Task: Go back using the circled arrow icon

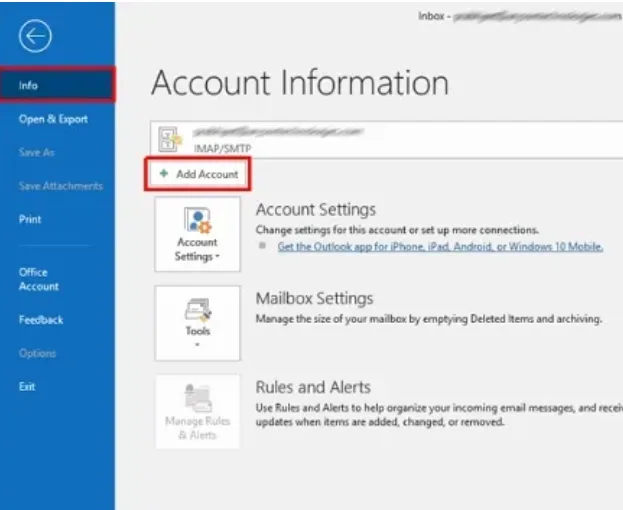Action: point(35,36)
